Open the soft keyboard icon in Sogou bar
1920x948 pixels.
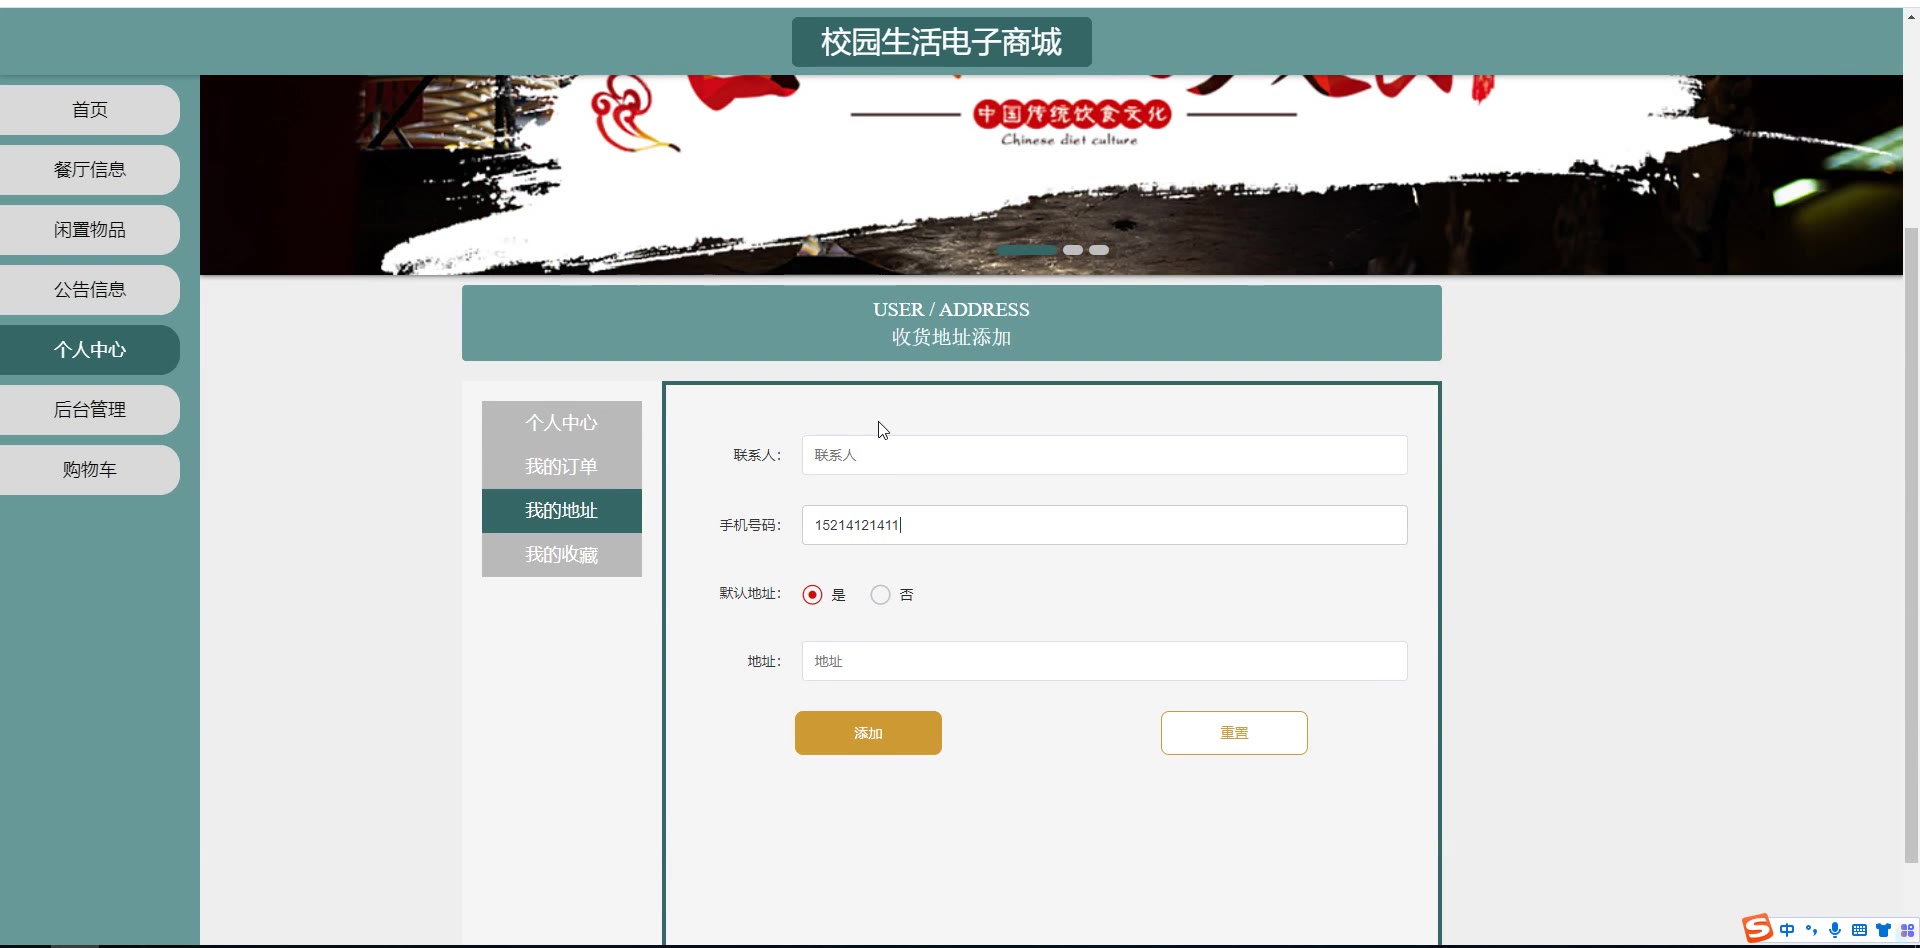[1859, 930]
